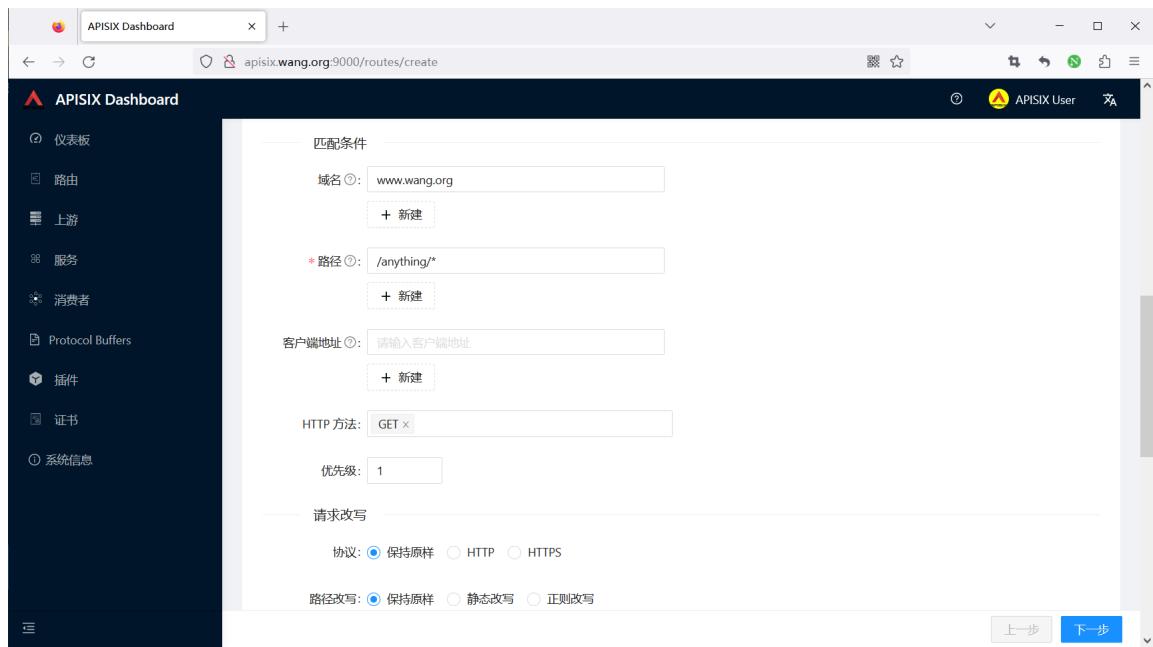Screen dimensions: 1153x647
Task: Go back with the browser back arrow
Action: (x=29, y=62)
